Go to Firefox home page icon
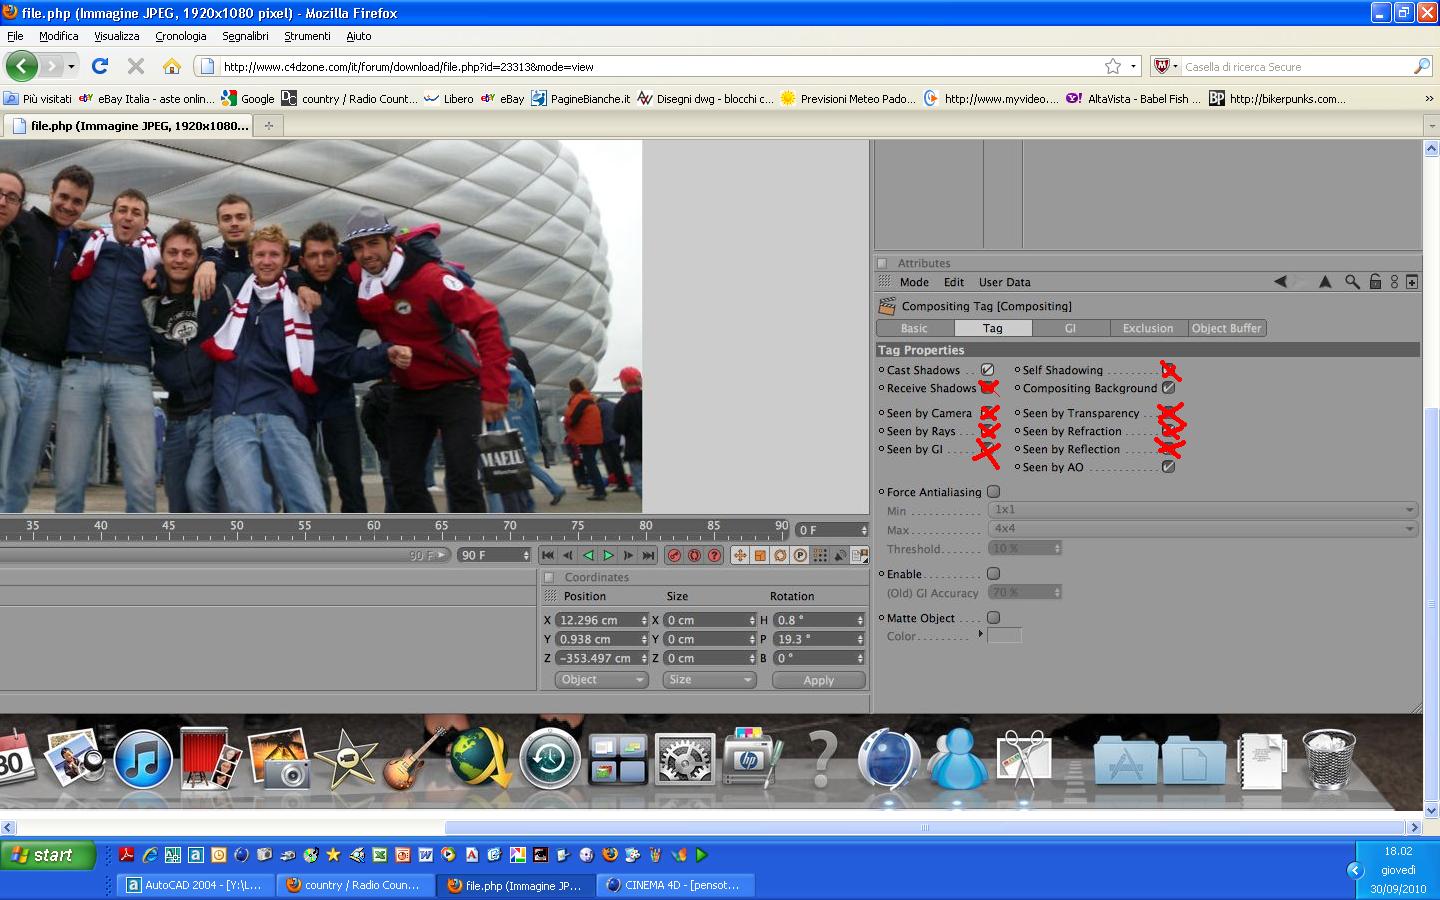The width and height of the screenshot is (1440, 900). [172, 66]
